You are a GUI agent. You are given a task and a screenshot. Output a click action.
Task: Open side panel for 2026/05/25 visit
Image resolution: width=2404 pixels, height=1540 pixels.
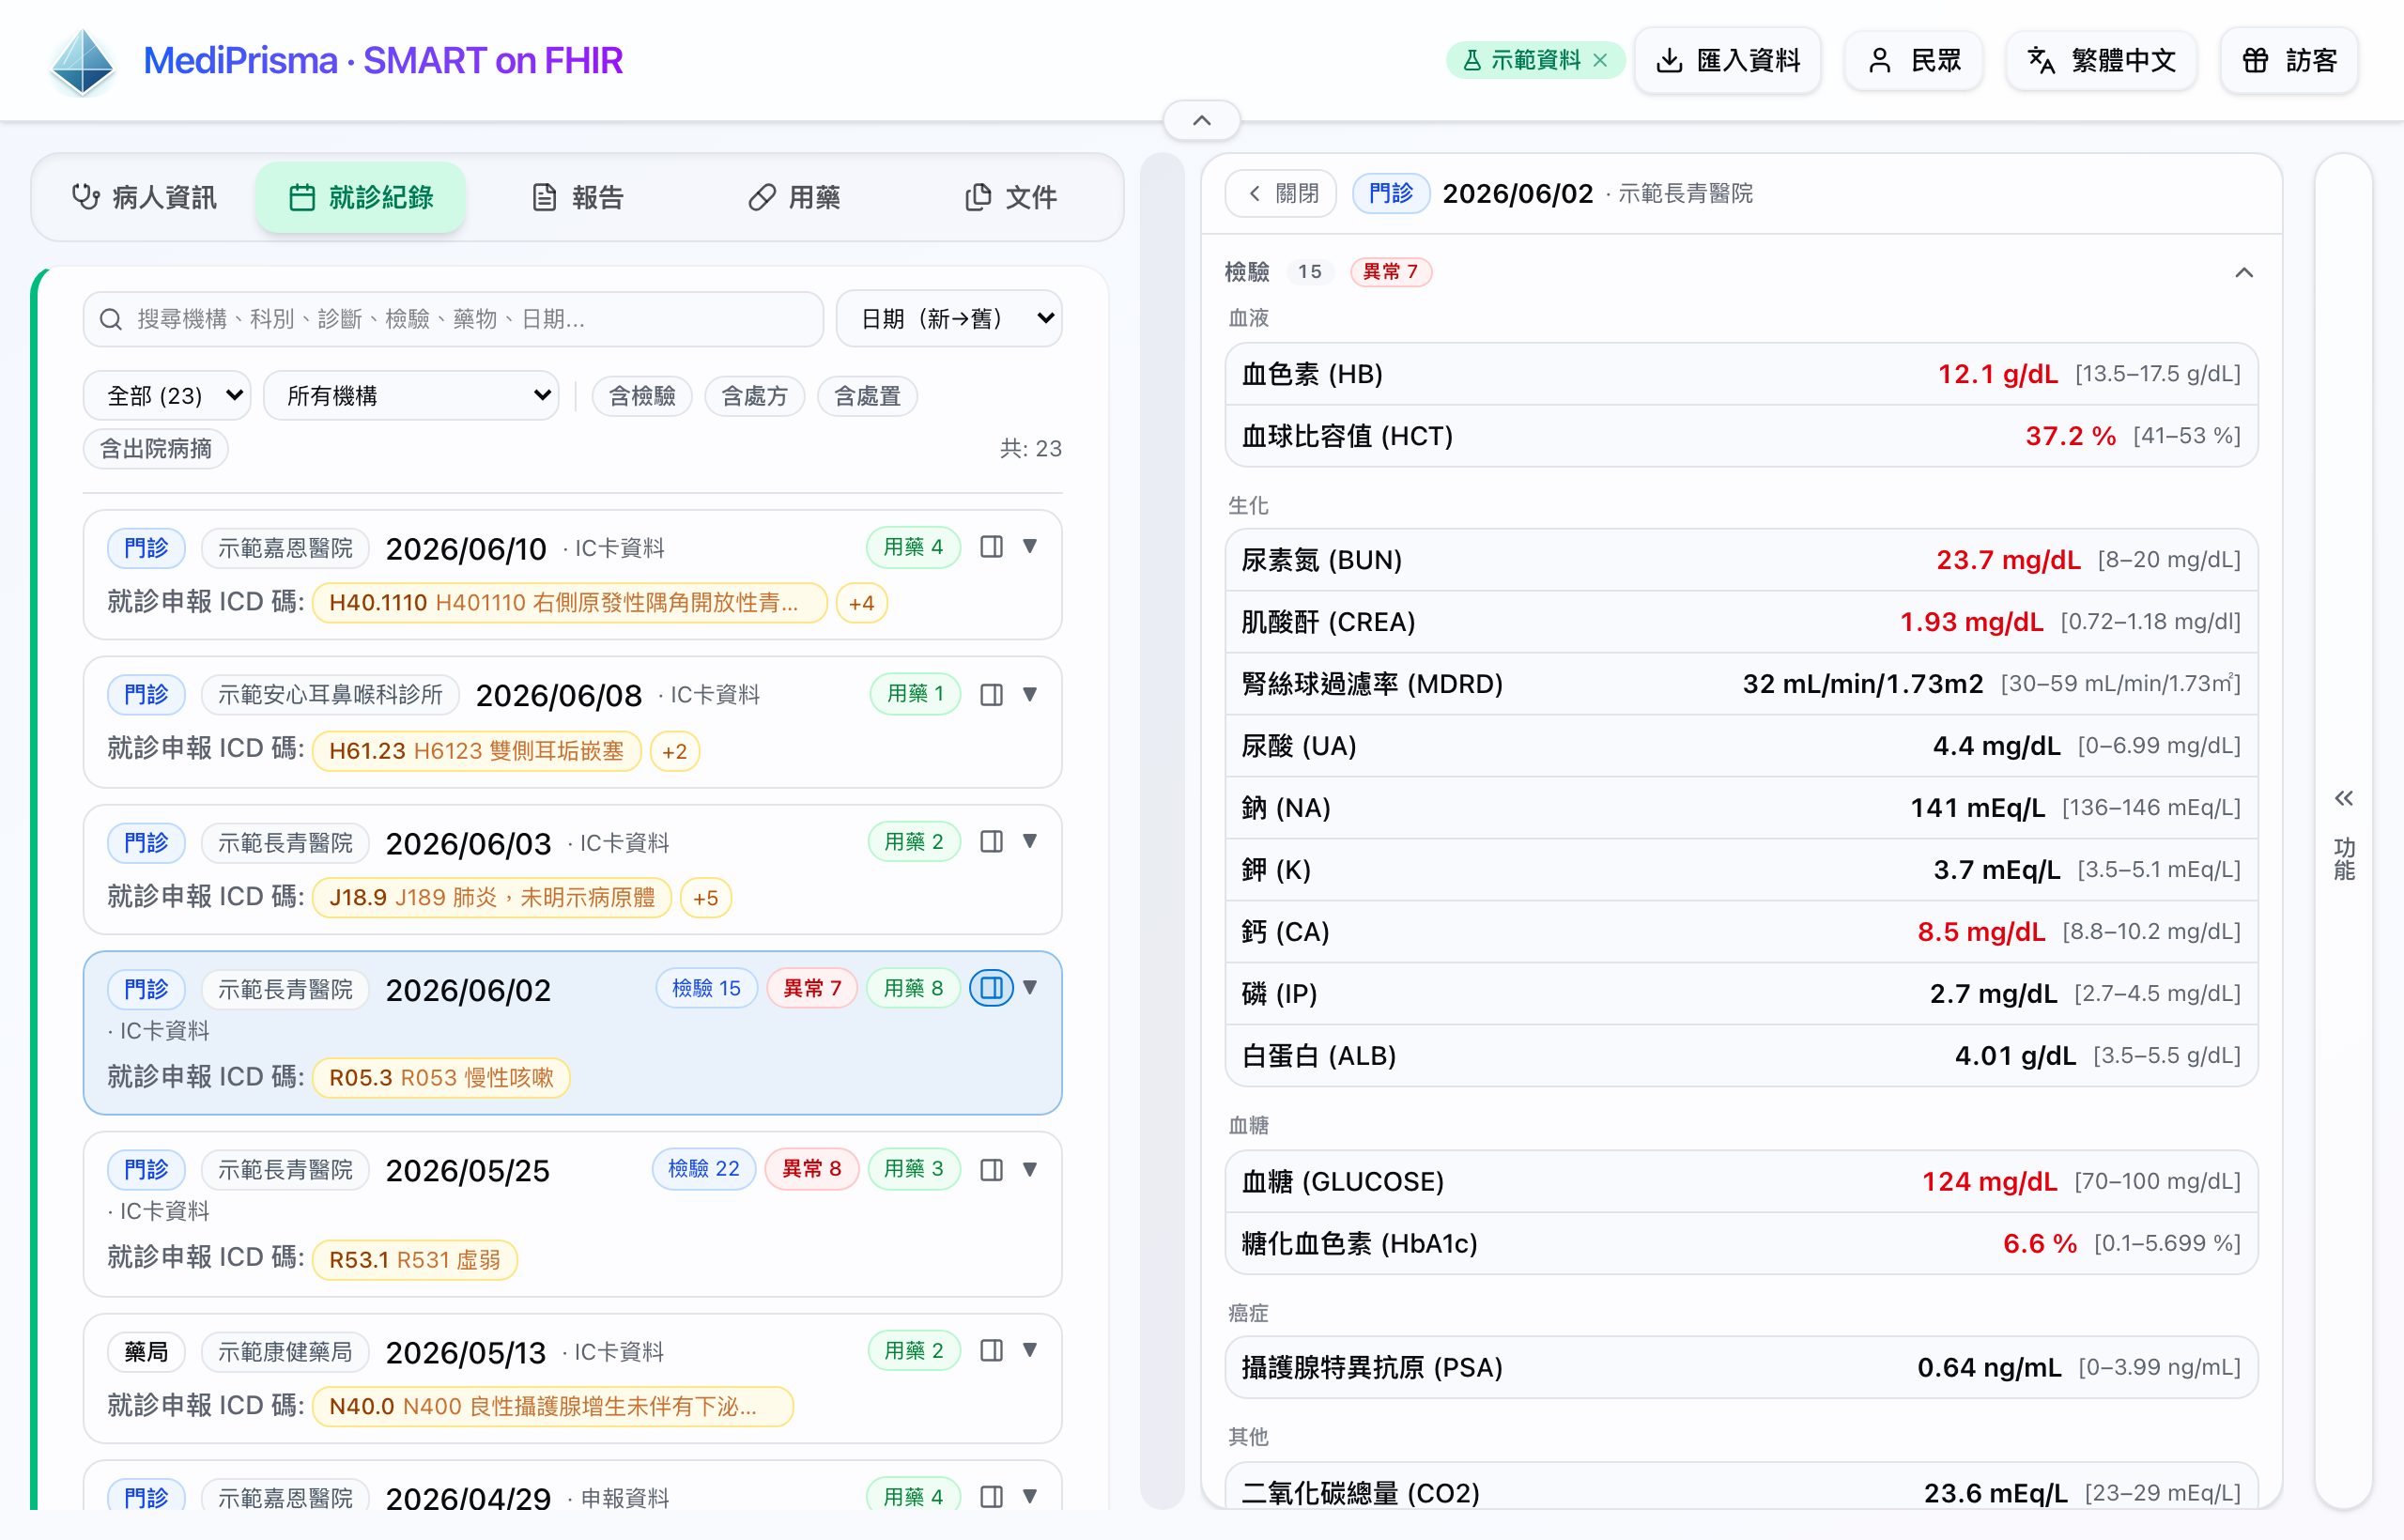pyautogui.click(x=991, y=1169)
